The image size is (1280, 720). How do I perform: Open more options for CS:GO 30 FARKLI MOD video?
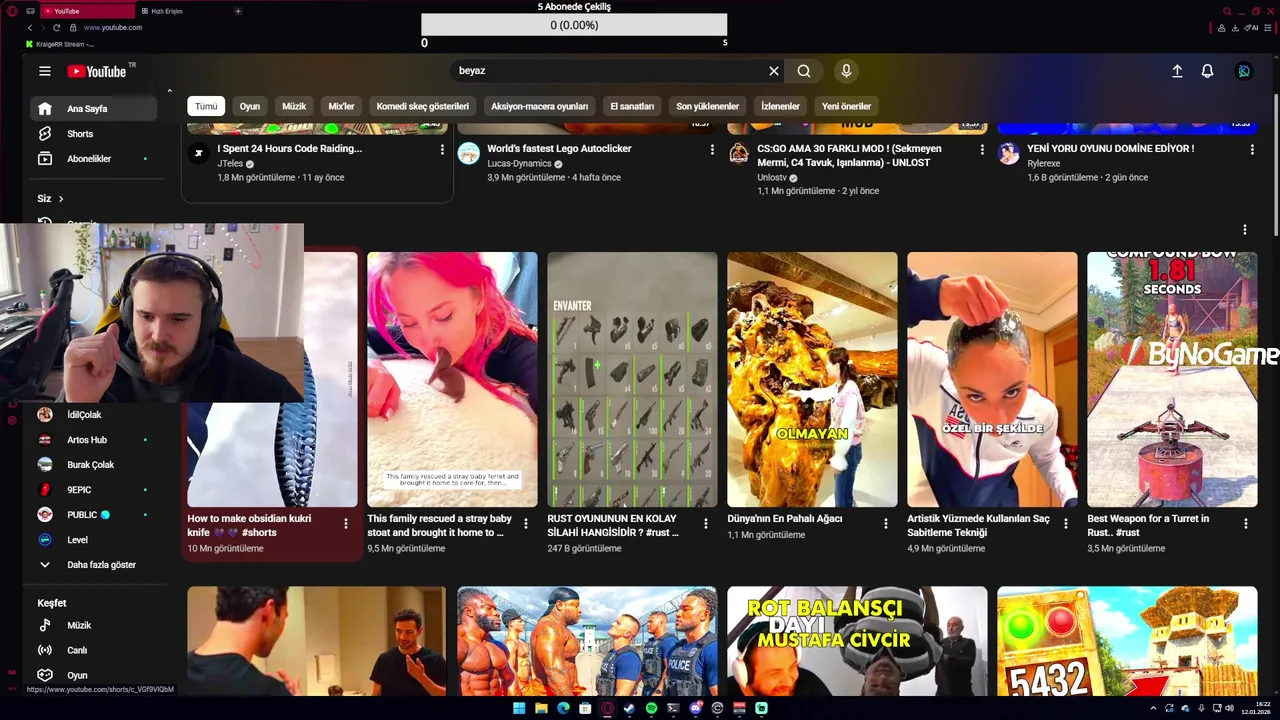(982, 149)
